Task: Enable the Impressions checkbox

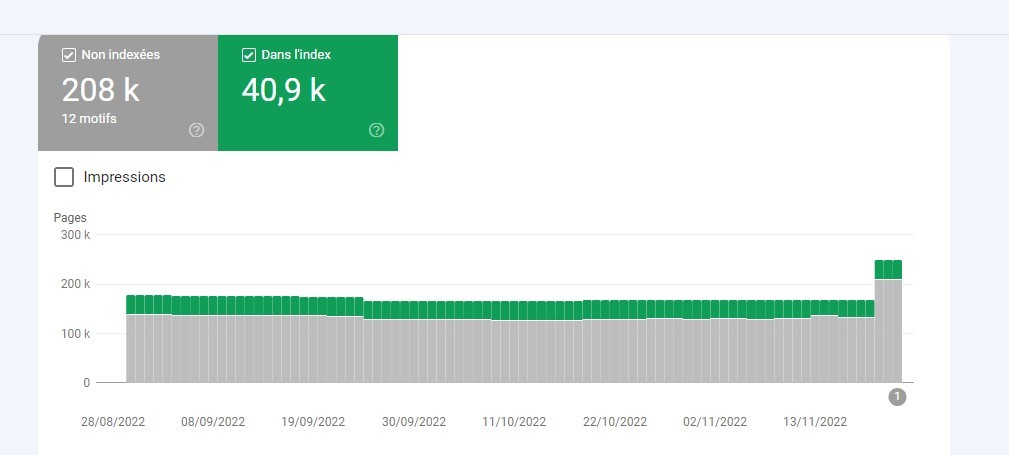Action: tap(64, 177)
